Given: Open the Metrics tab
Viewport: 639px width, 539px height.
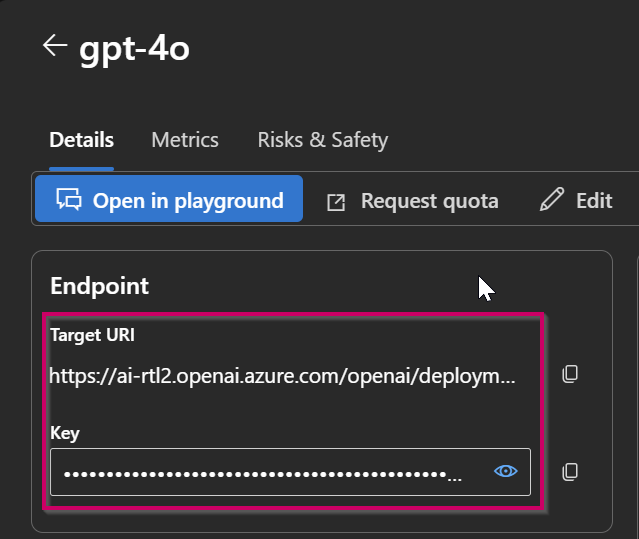Looking at the screenshot, I should [x=185, y=140].
